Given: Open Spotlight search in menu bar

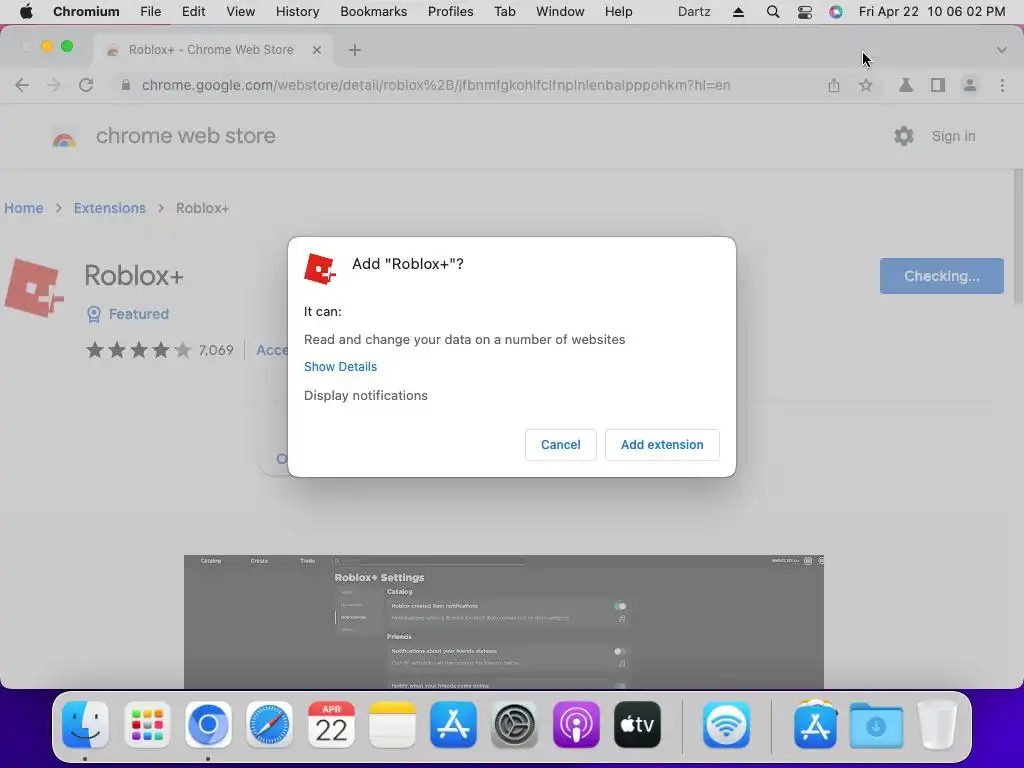Looking at the screenshot, I should tap(773, 12).
